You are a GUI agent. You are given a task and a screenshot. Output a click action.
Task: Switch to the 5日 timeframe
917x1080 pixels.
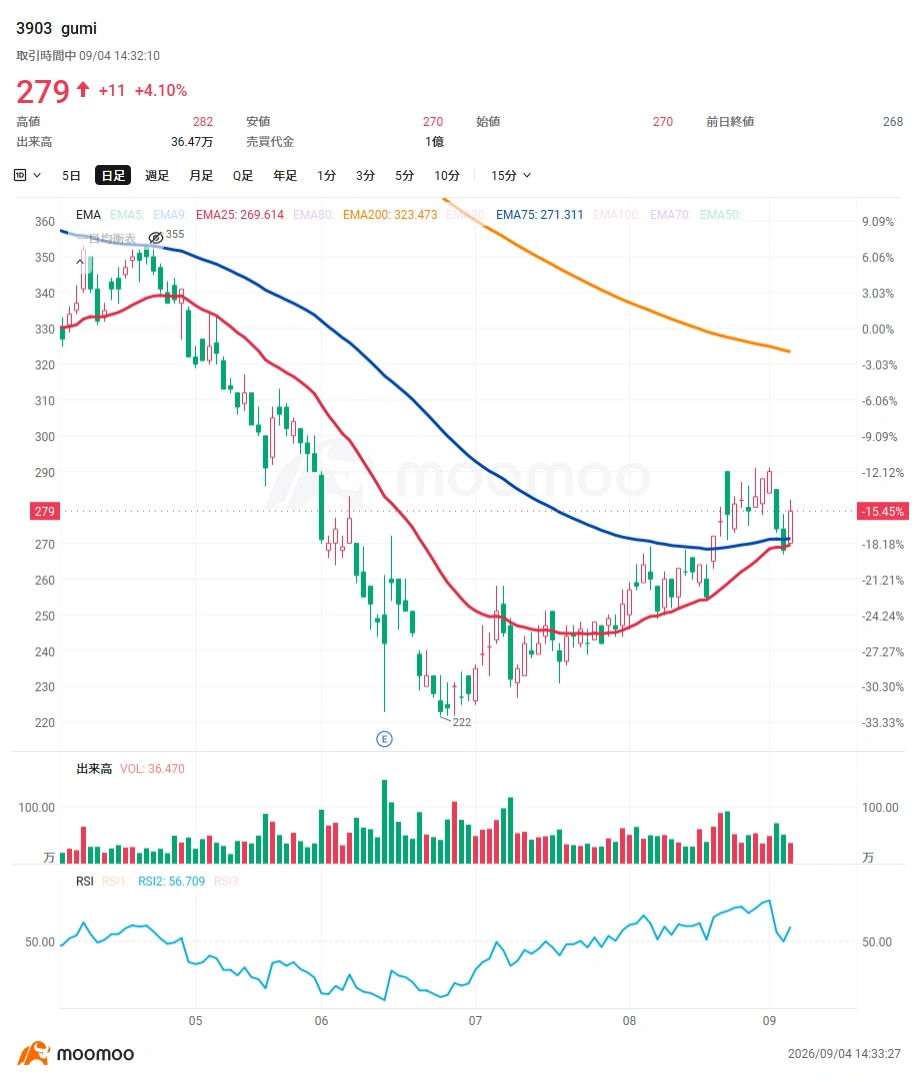click(71, 176)
